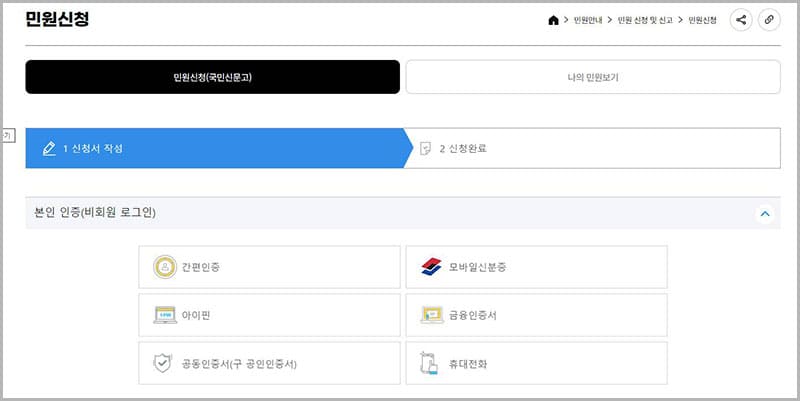The height and width of the screenshot is (401, 800).
Task: Open 민원안내 breadcrumb link
Action: click(x=589, y=20)
